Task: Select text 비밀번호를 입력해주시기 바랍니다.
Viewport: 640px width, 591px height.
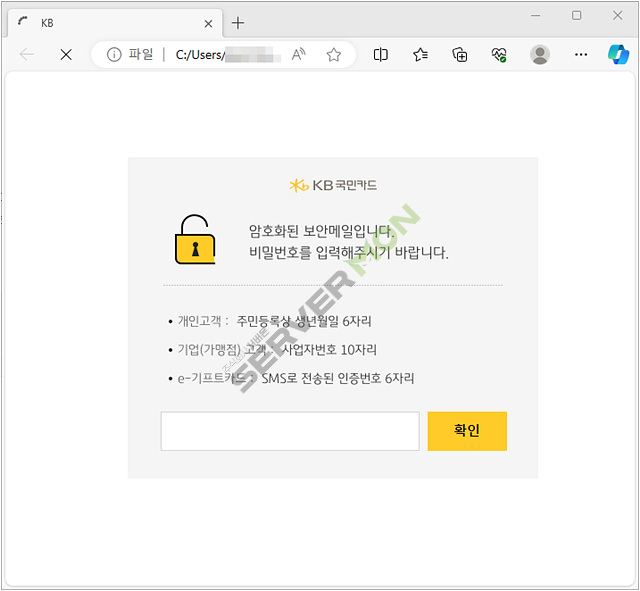Action: (349, 252)
